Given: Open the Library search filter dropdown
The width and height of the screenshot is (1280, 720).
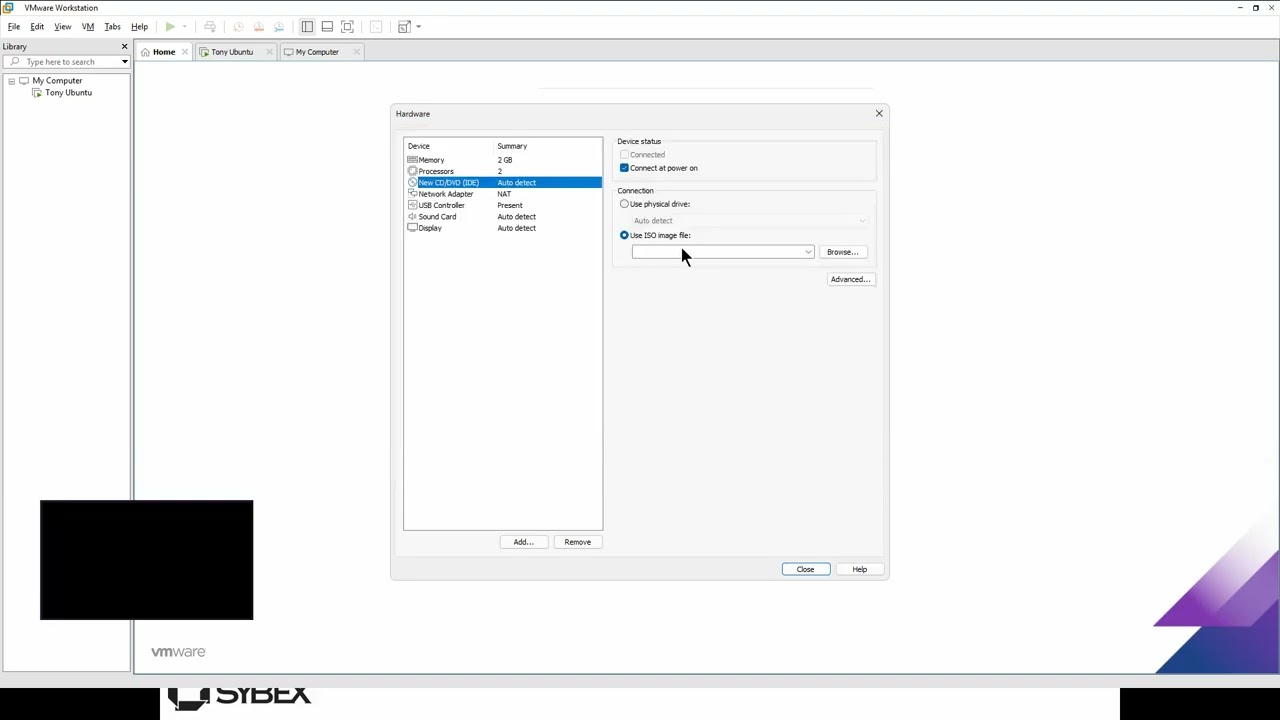Looking at the screenshot, I should click(x=124, y=62).
